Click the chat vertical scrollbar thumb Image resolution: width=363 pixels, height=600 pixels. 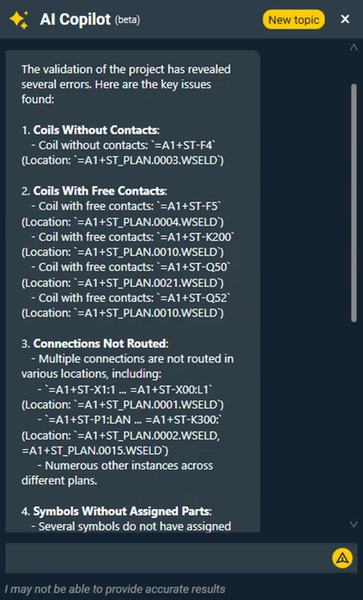tap(354, 203)
